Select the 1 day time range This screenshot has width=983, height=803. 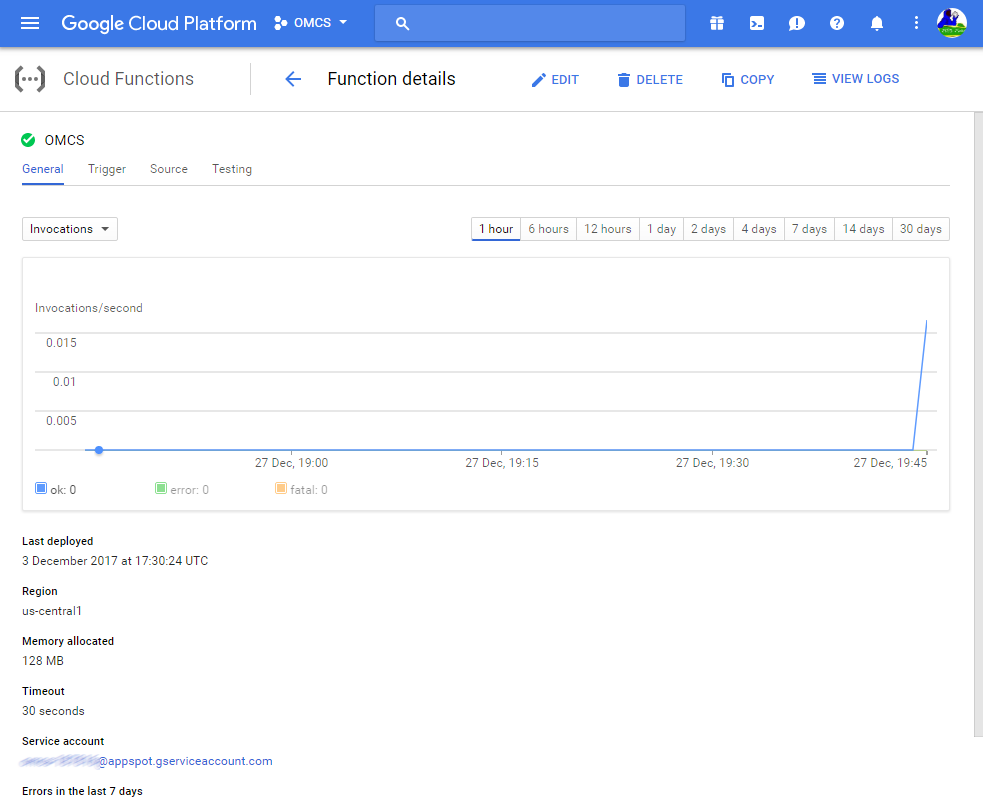click(x=661, y=229)
